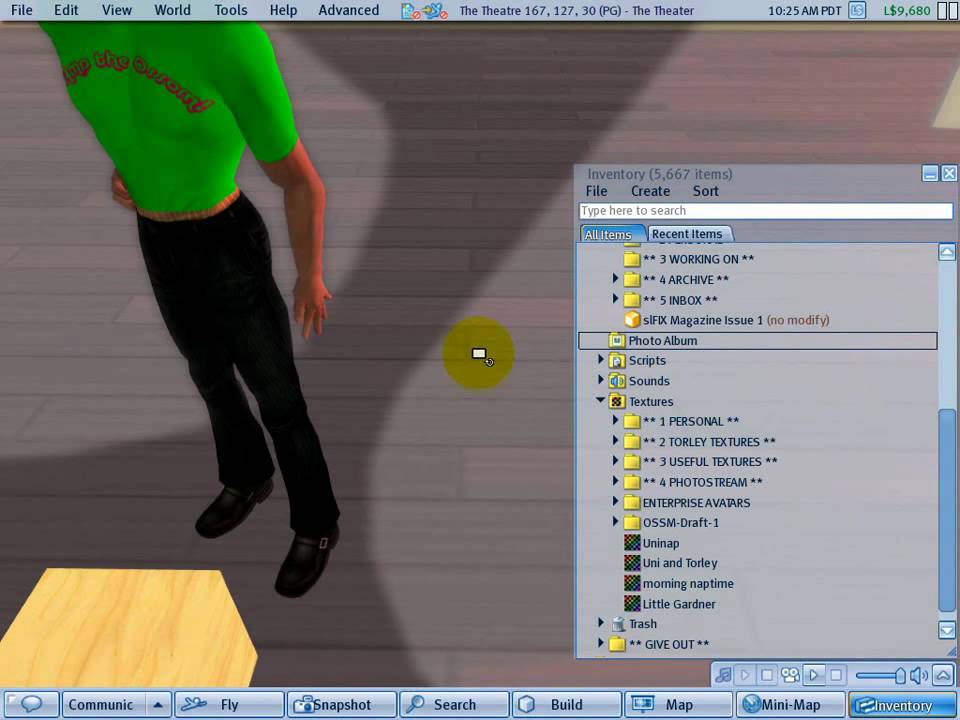Toggle Fly mode

point(230,705)
